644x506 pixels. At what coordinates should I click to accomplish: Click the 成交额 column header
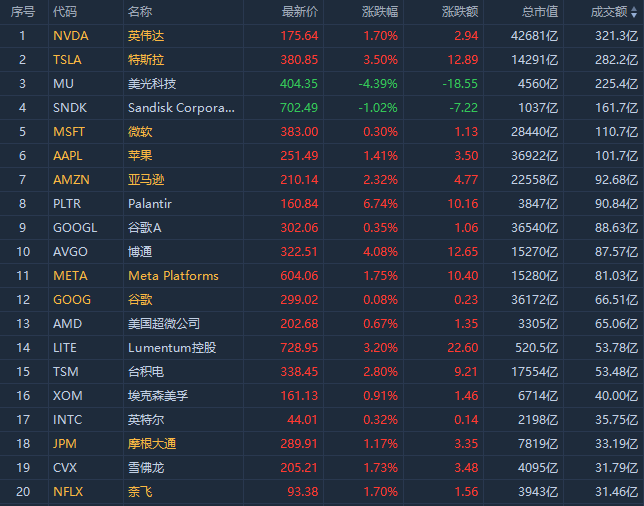[609, 11]
